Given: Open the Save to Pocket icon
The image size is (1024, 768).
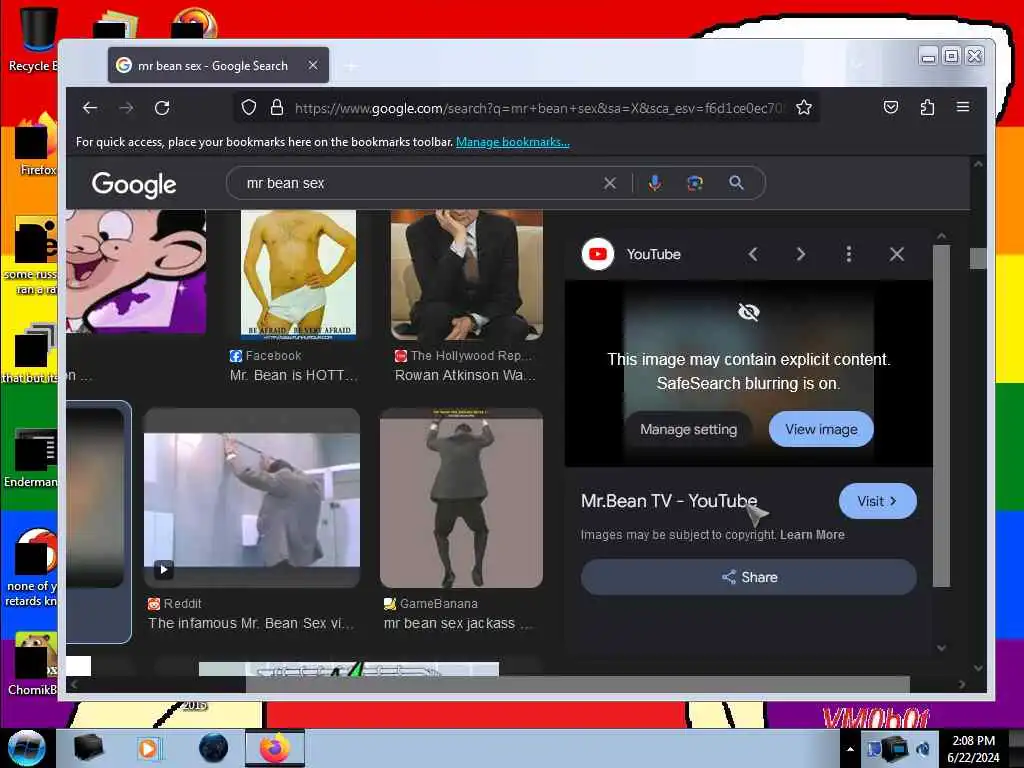Looking at the screenshot, I should [891, 107].
